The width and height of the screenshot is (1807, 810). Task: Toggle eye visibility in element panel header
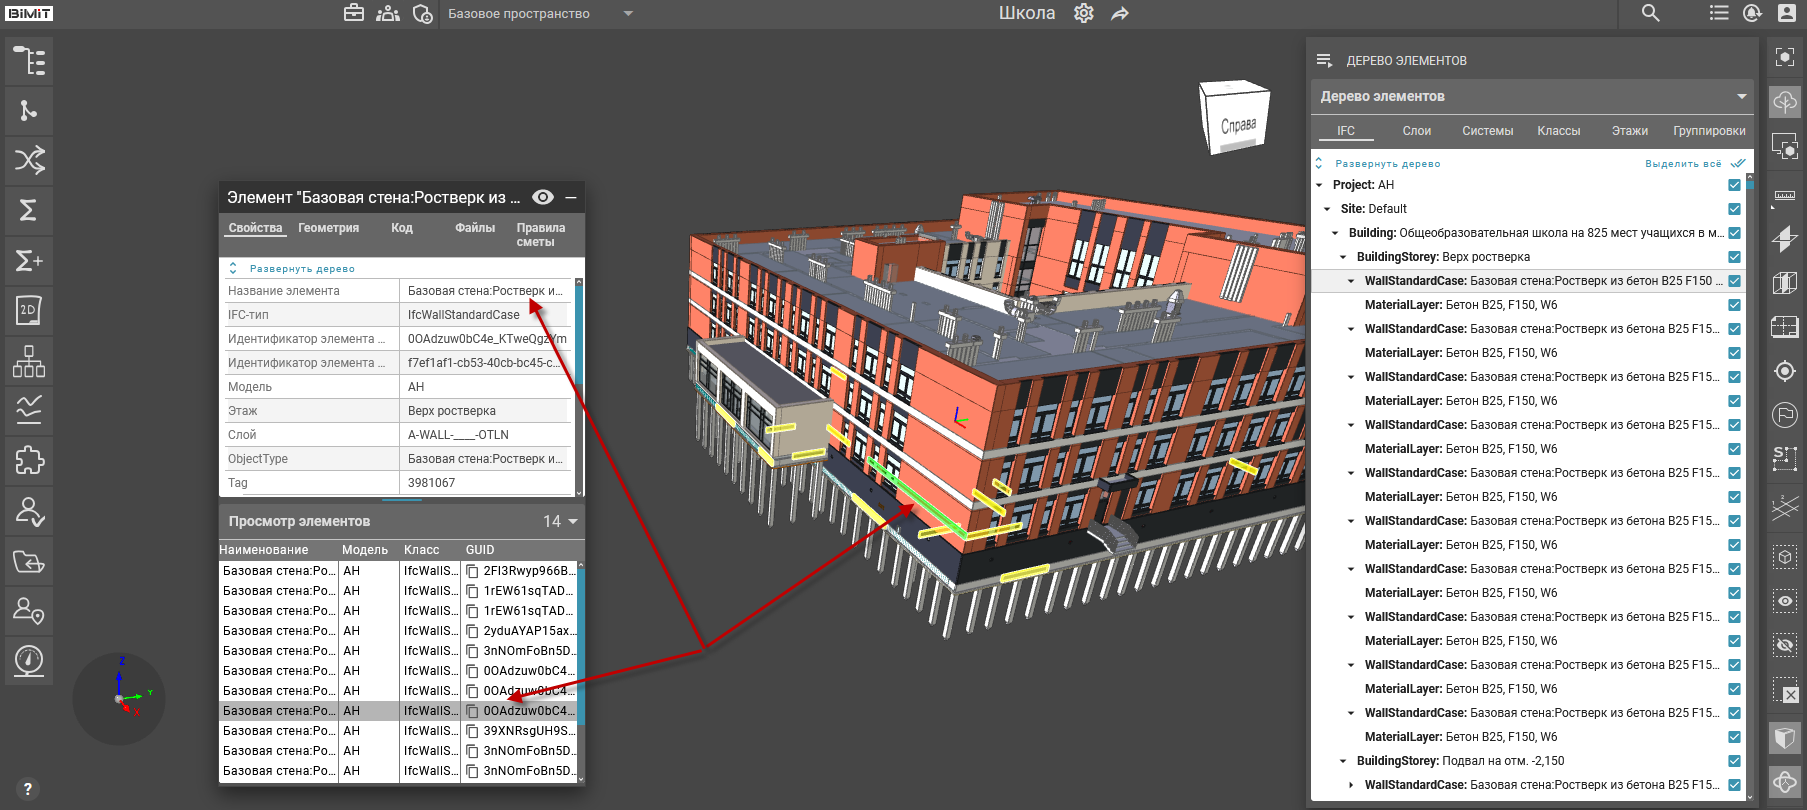tap(543, 197)
